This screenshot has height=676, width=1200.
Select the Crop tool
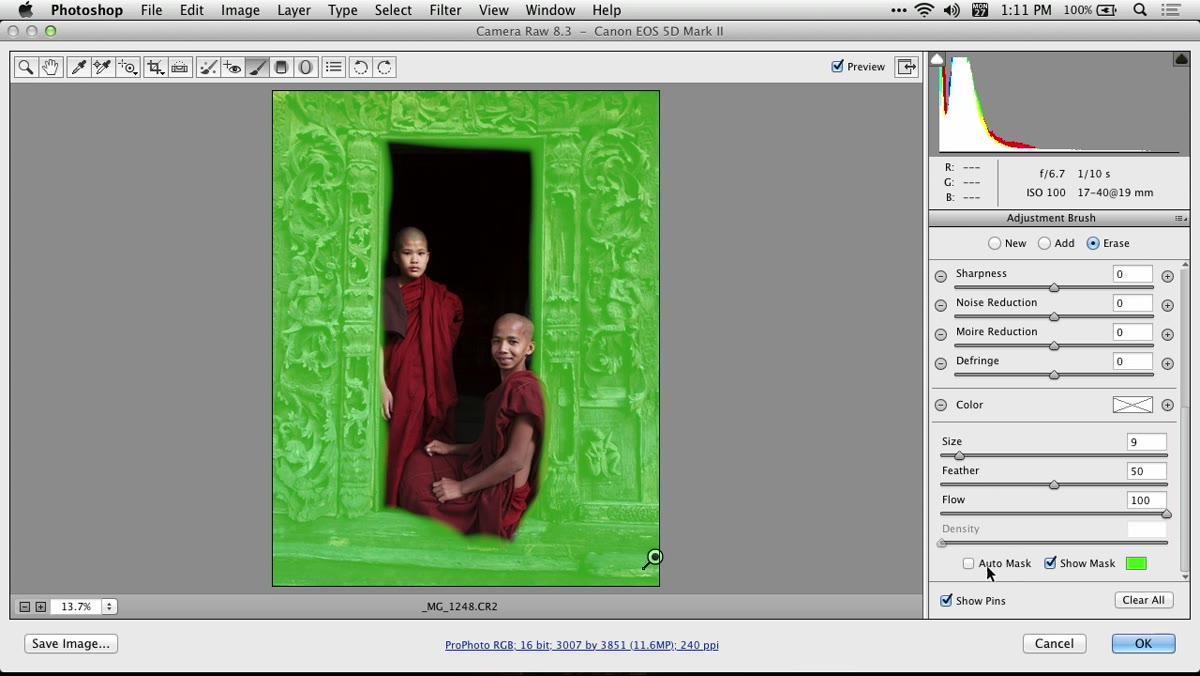click(155, 67)
